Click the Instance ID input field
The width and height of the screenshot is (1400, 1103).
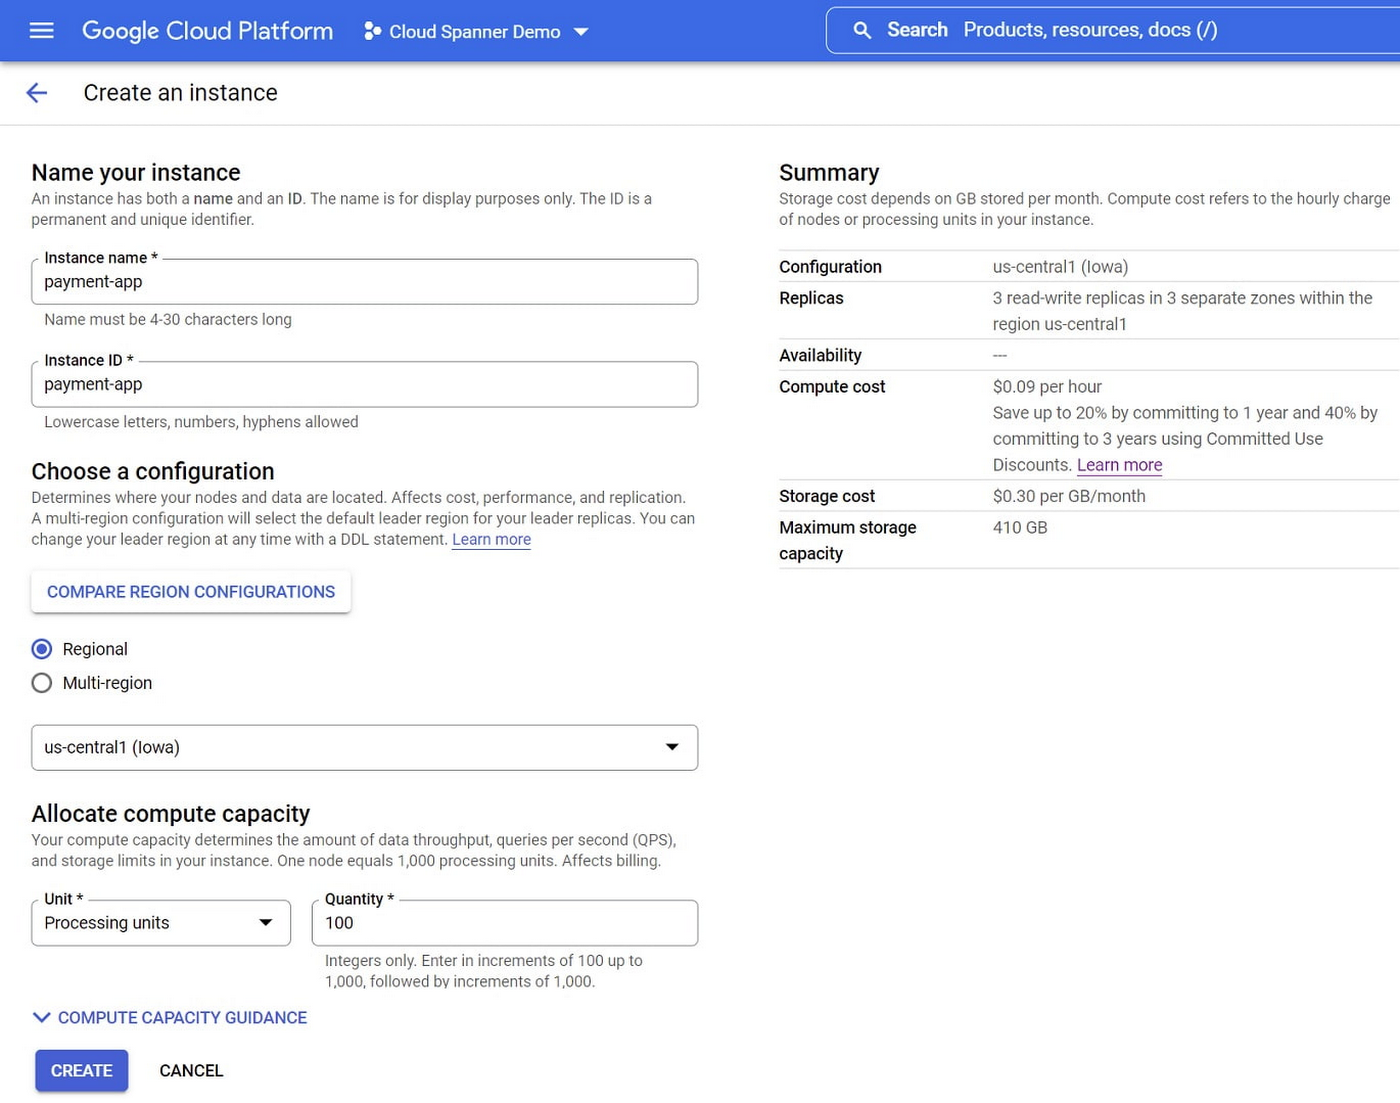click(365, 384)
